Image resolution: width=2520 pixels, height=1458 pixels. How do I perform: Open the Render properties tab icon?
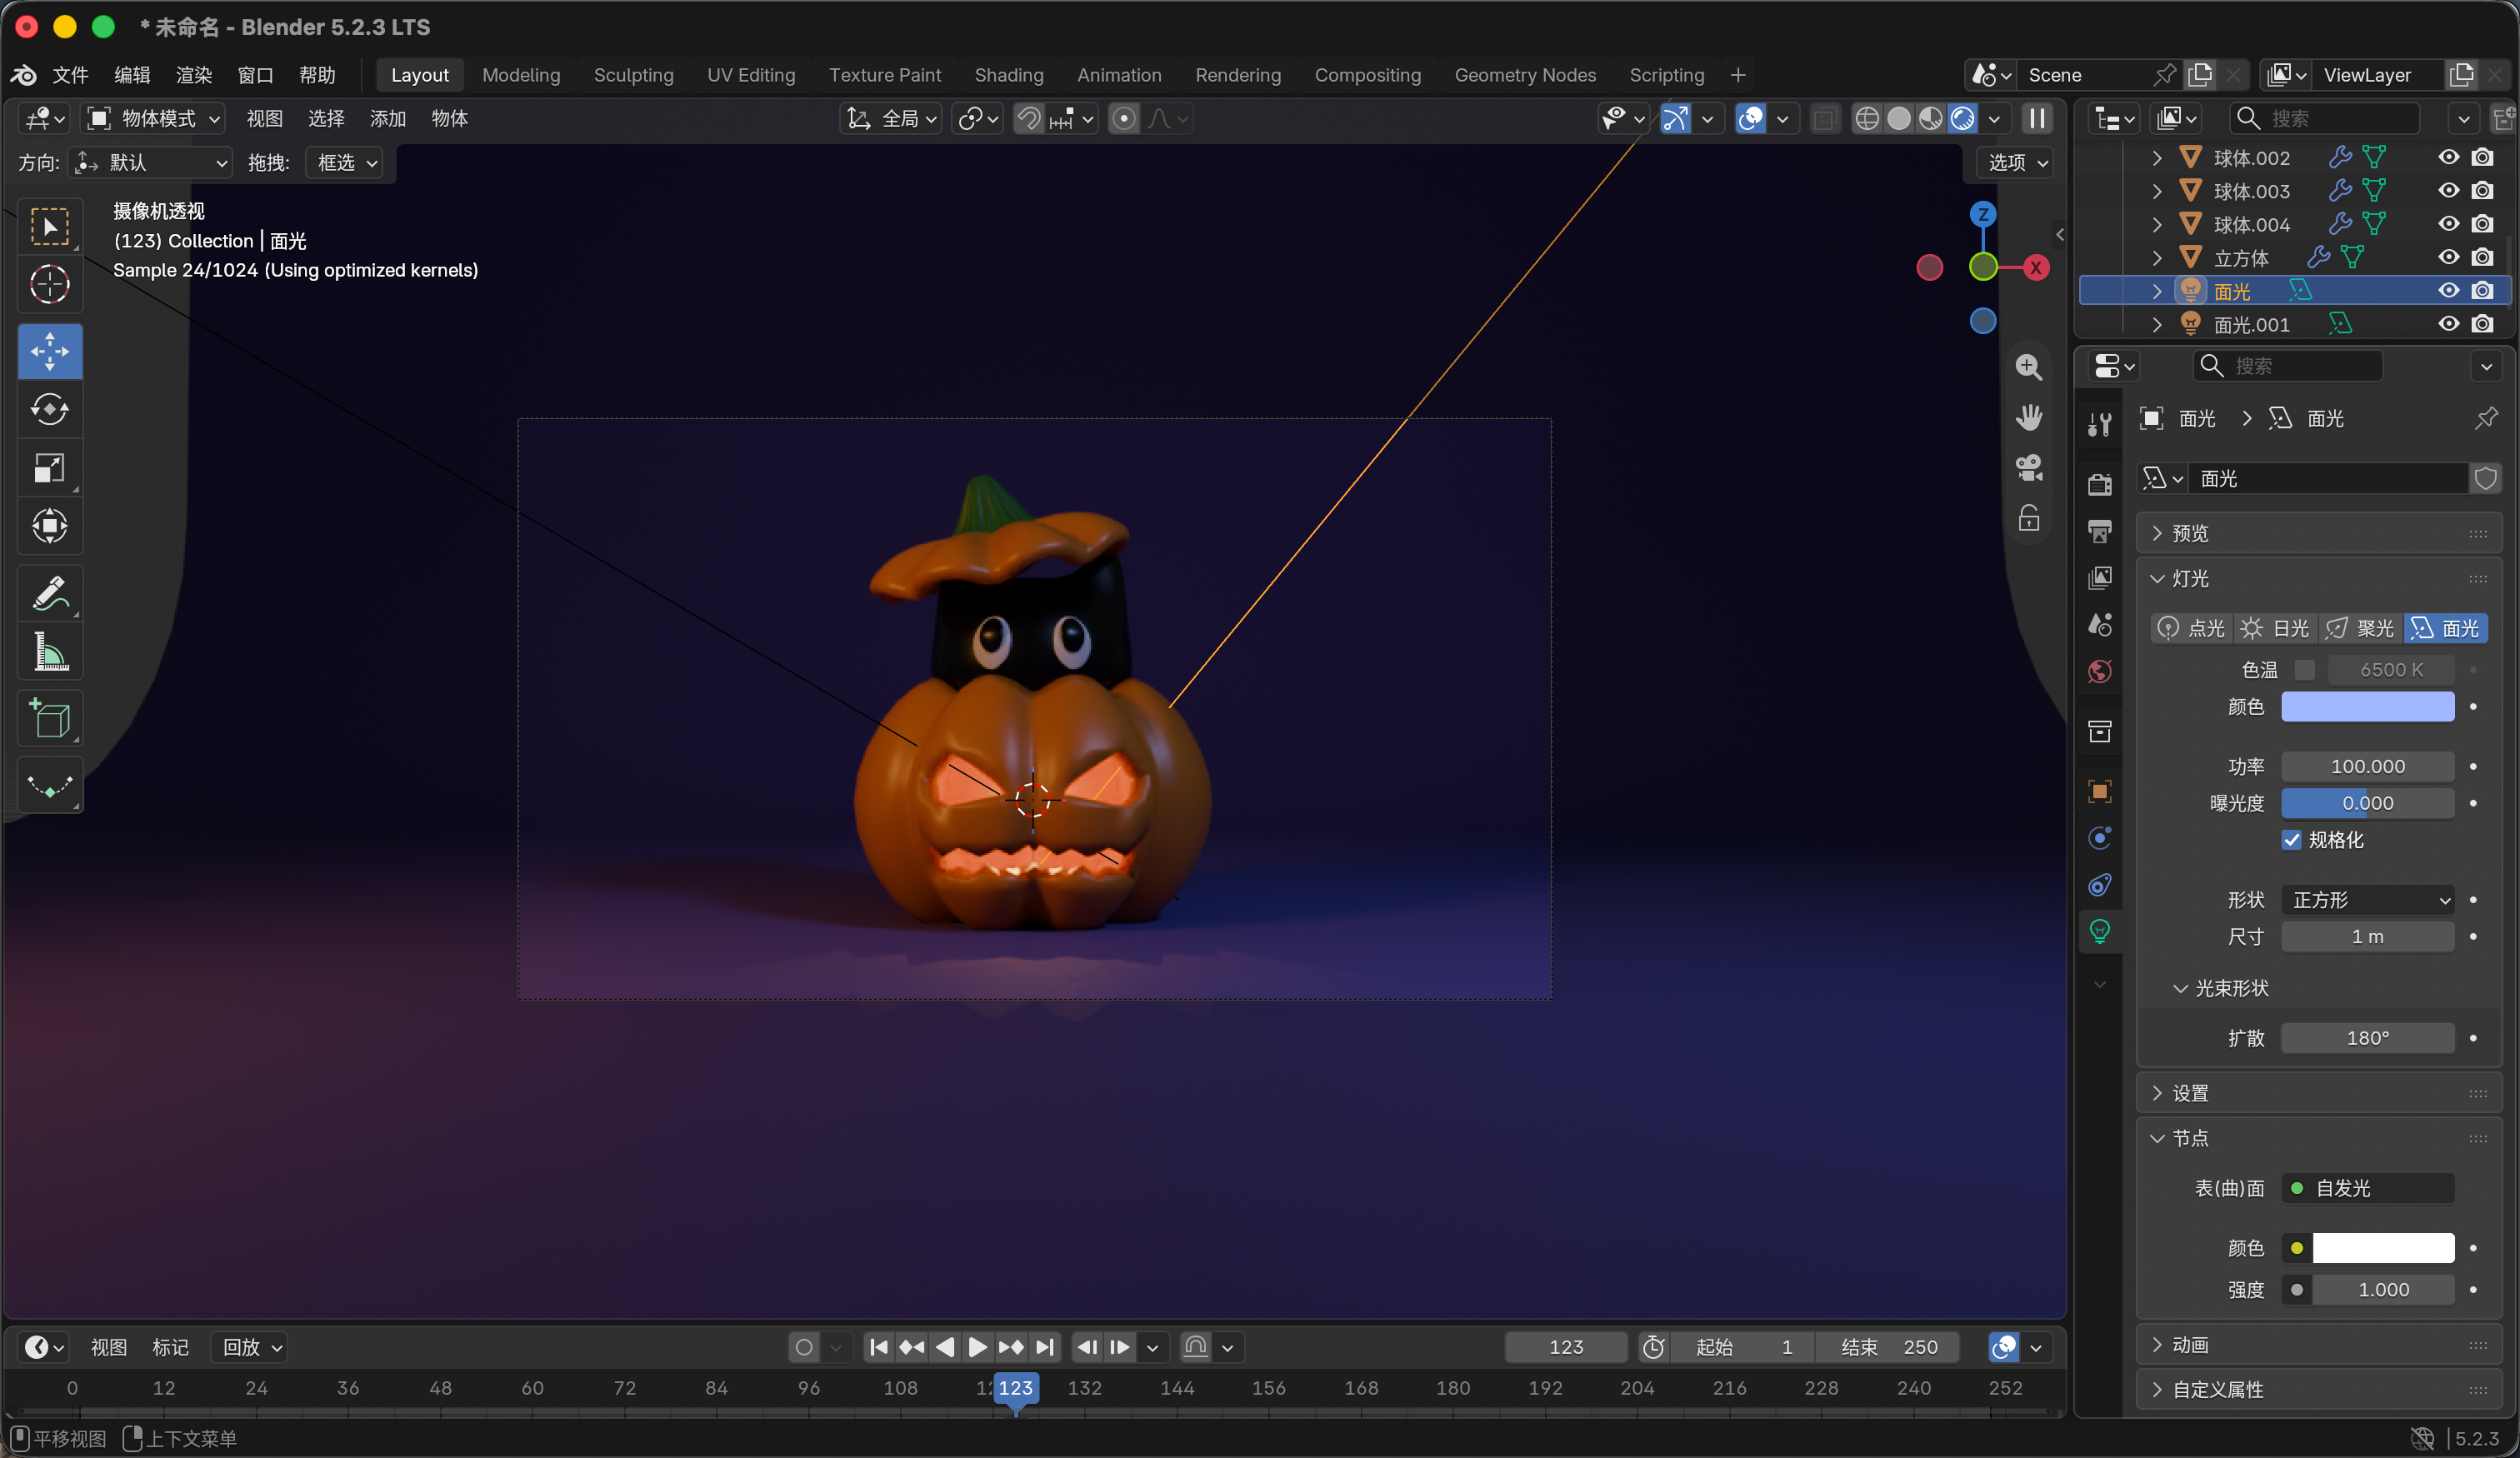point(2100,484)
